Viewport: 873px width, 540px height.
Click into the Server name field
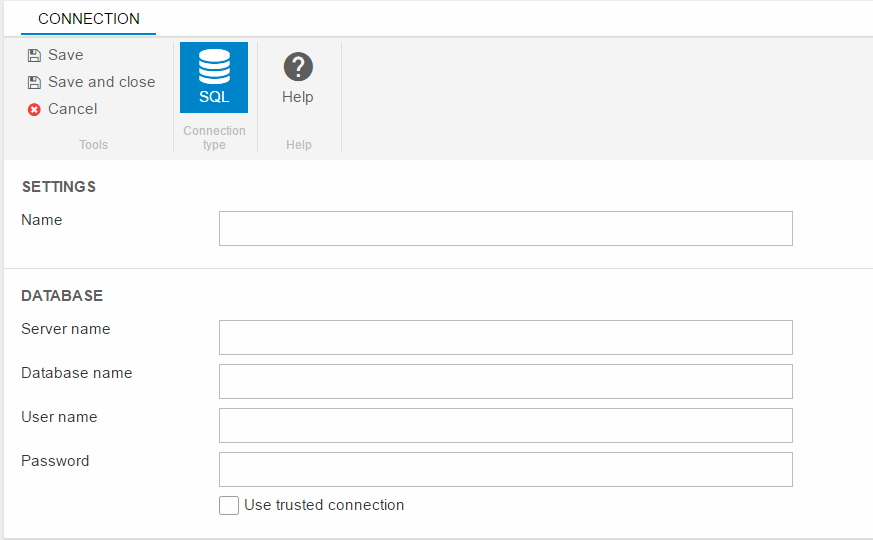coord(505,337)
